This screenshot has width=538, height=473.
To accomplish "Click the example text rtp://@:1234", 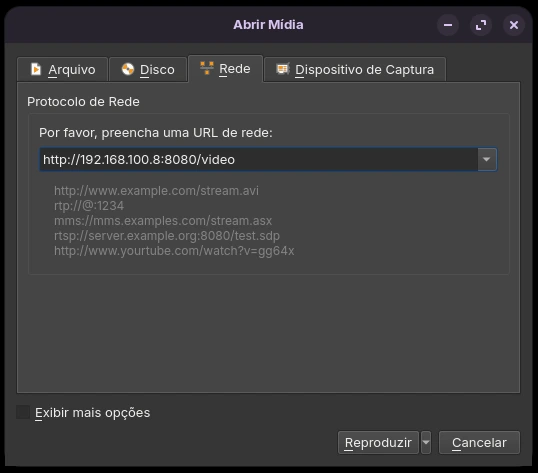I will point(89,206).
